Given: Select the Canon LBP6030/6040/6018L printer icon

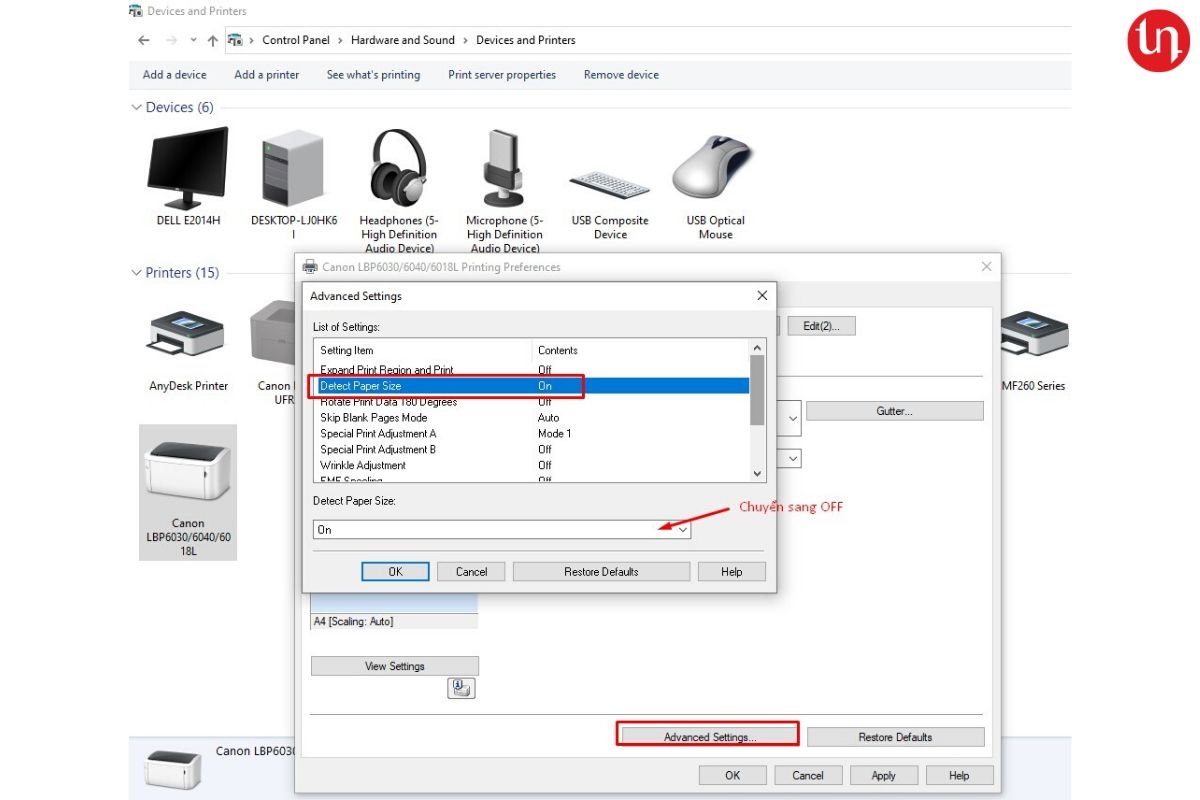Looking at the screenshot, I should [x=188, y=470].
